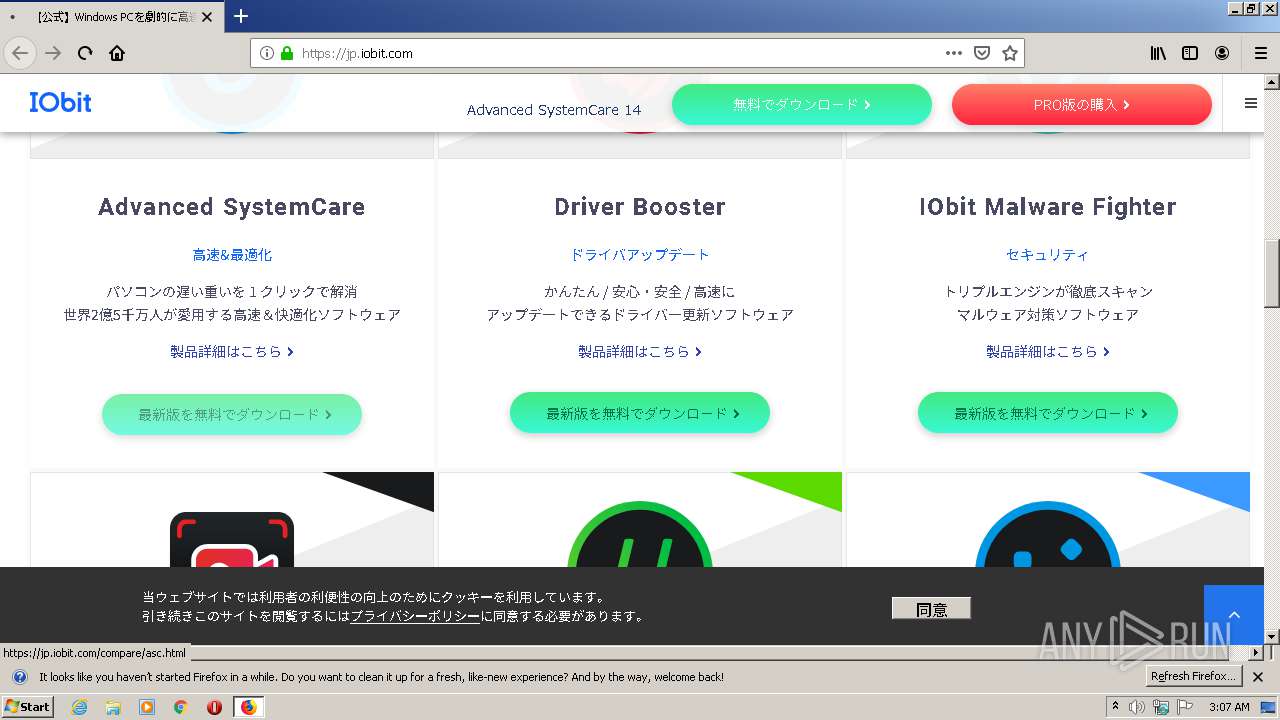Open Windows Explorer folder on taskbar
This screenshot has width=1280, height=720.
point(113,707)
